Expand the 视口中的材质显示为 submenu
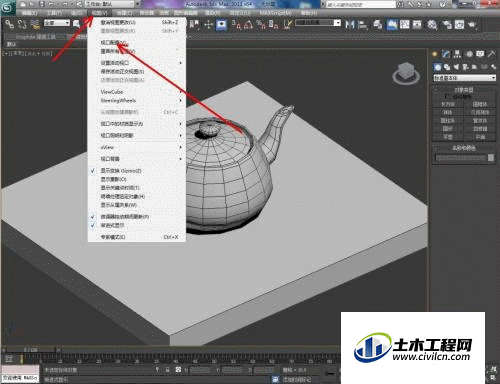 pyautogui.click(x=137, y=124)
